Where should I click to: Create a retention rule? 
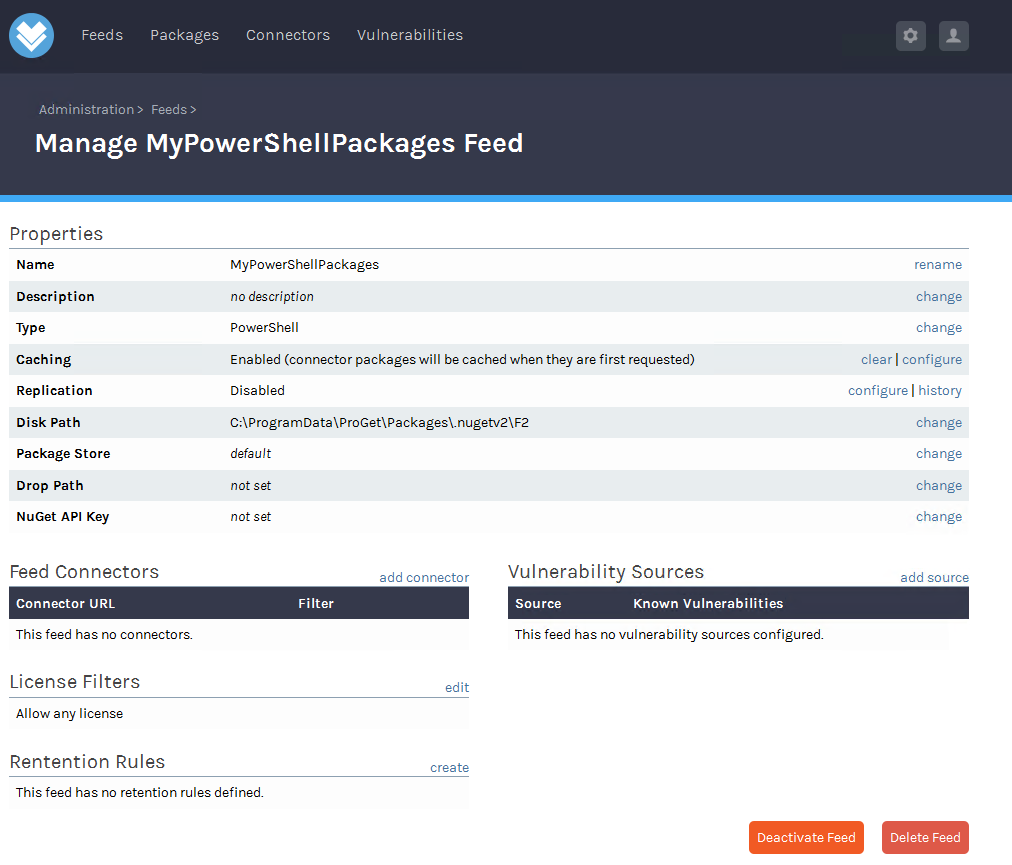pyautogui.click(x=450, y=768)
